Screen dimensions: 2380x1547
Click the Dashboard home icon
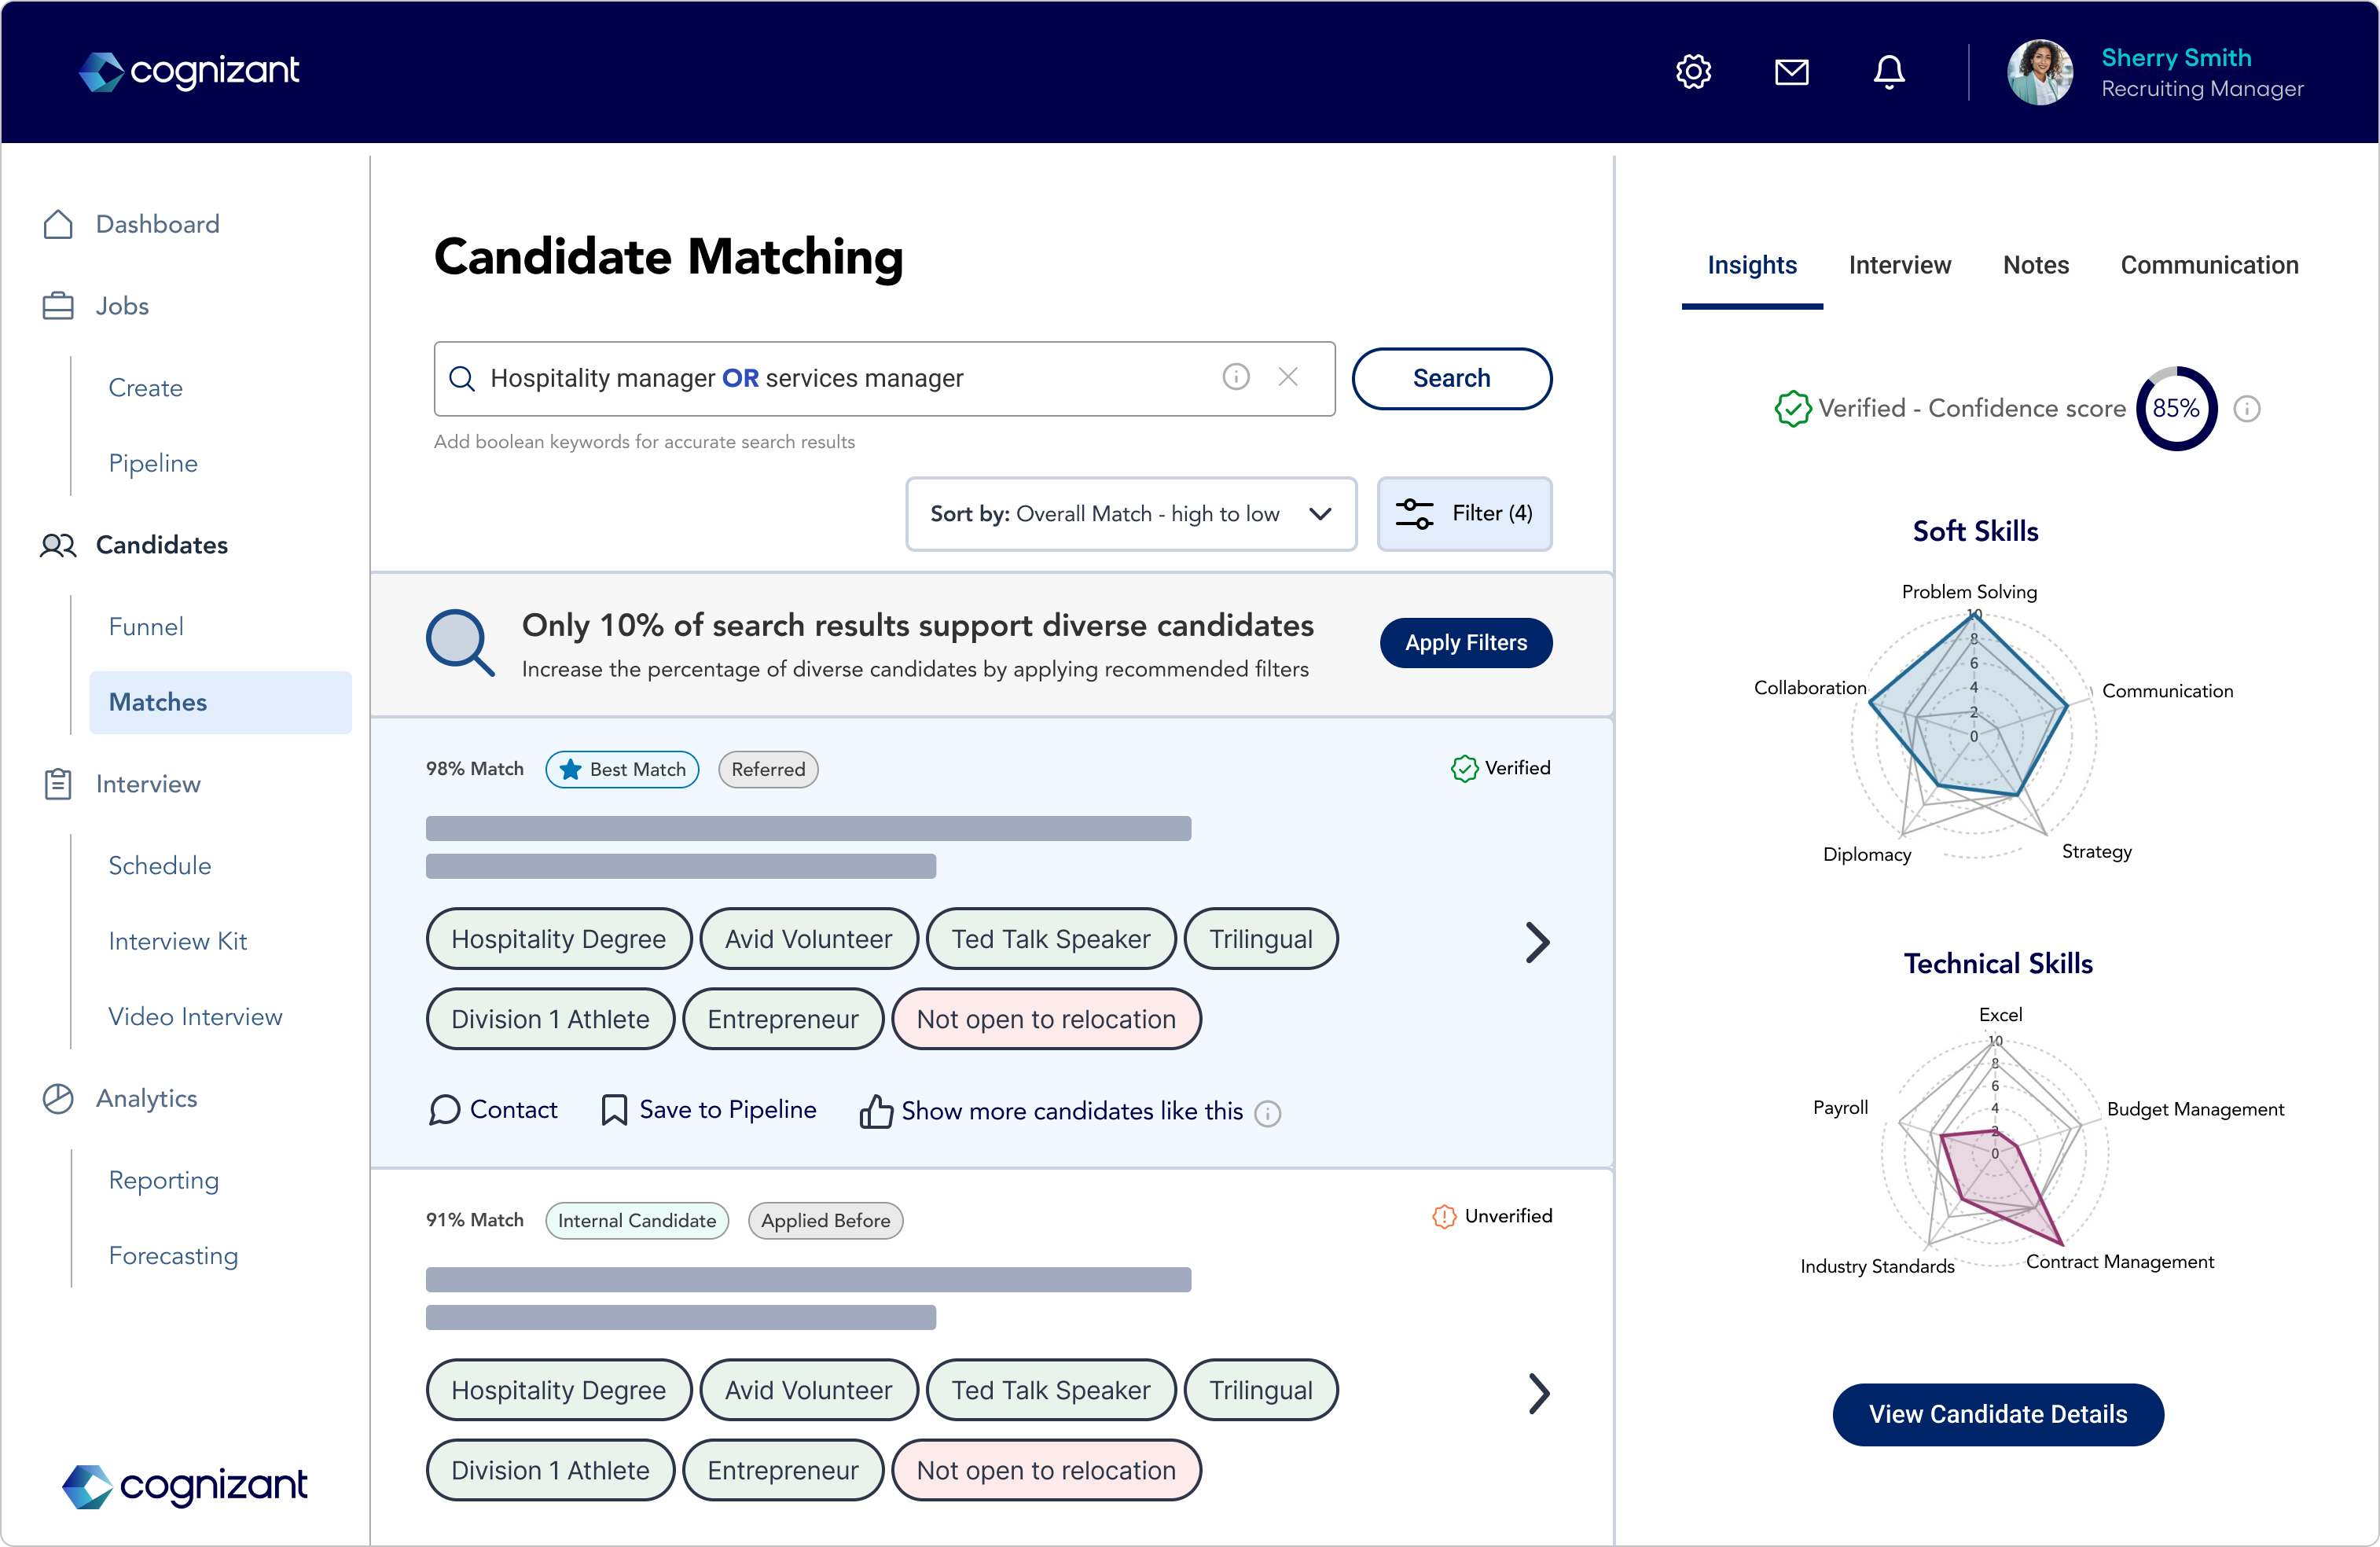click(x=58, y=224)
